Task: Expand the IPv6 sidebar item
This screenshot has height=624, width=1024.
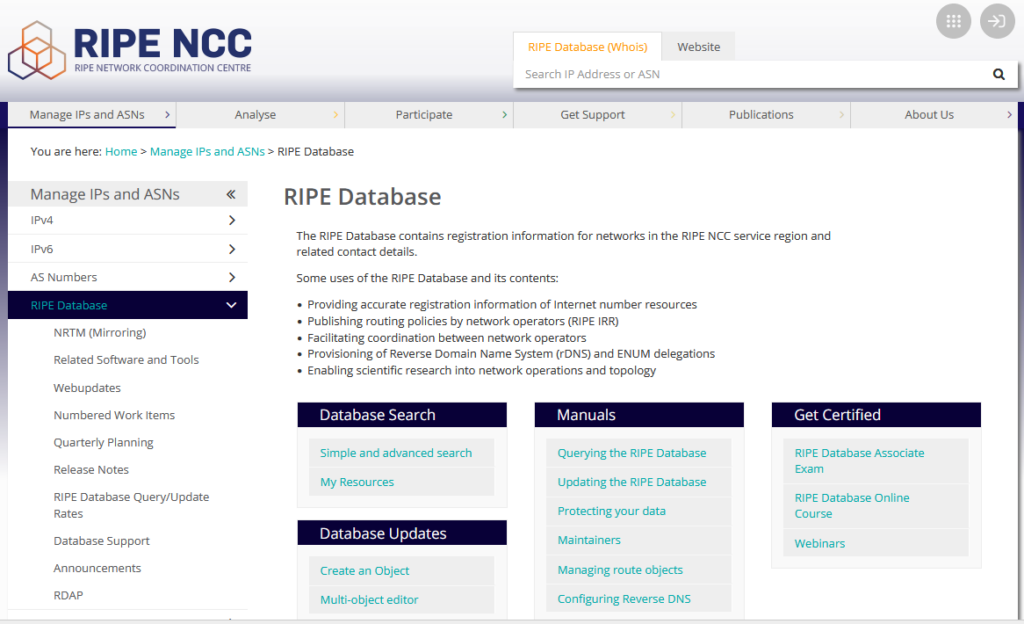Action: pyautogui.click(x=232, y=249)
